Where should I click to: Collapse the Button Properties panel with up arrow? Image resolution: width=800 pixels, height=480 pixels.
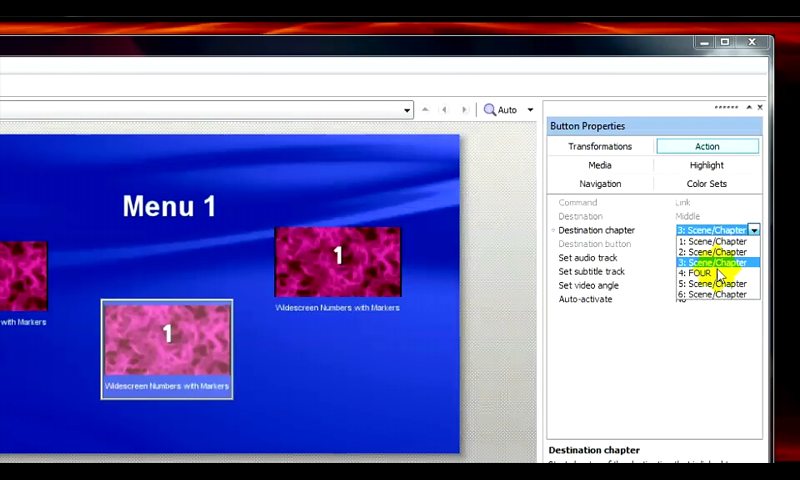pyautogui.click(x=749, y=107)
